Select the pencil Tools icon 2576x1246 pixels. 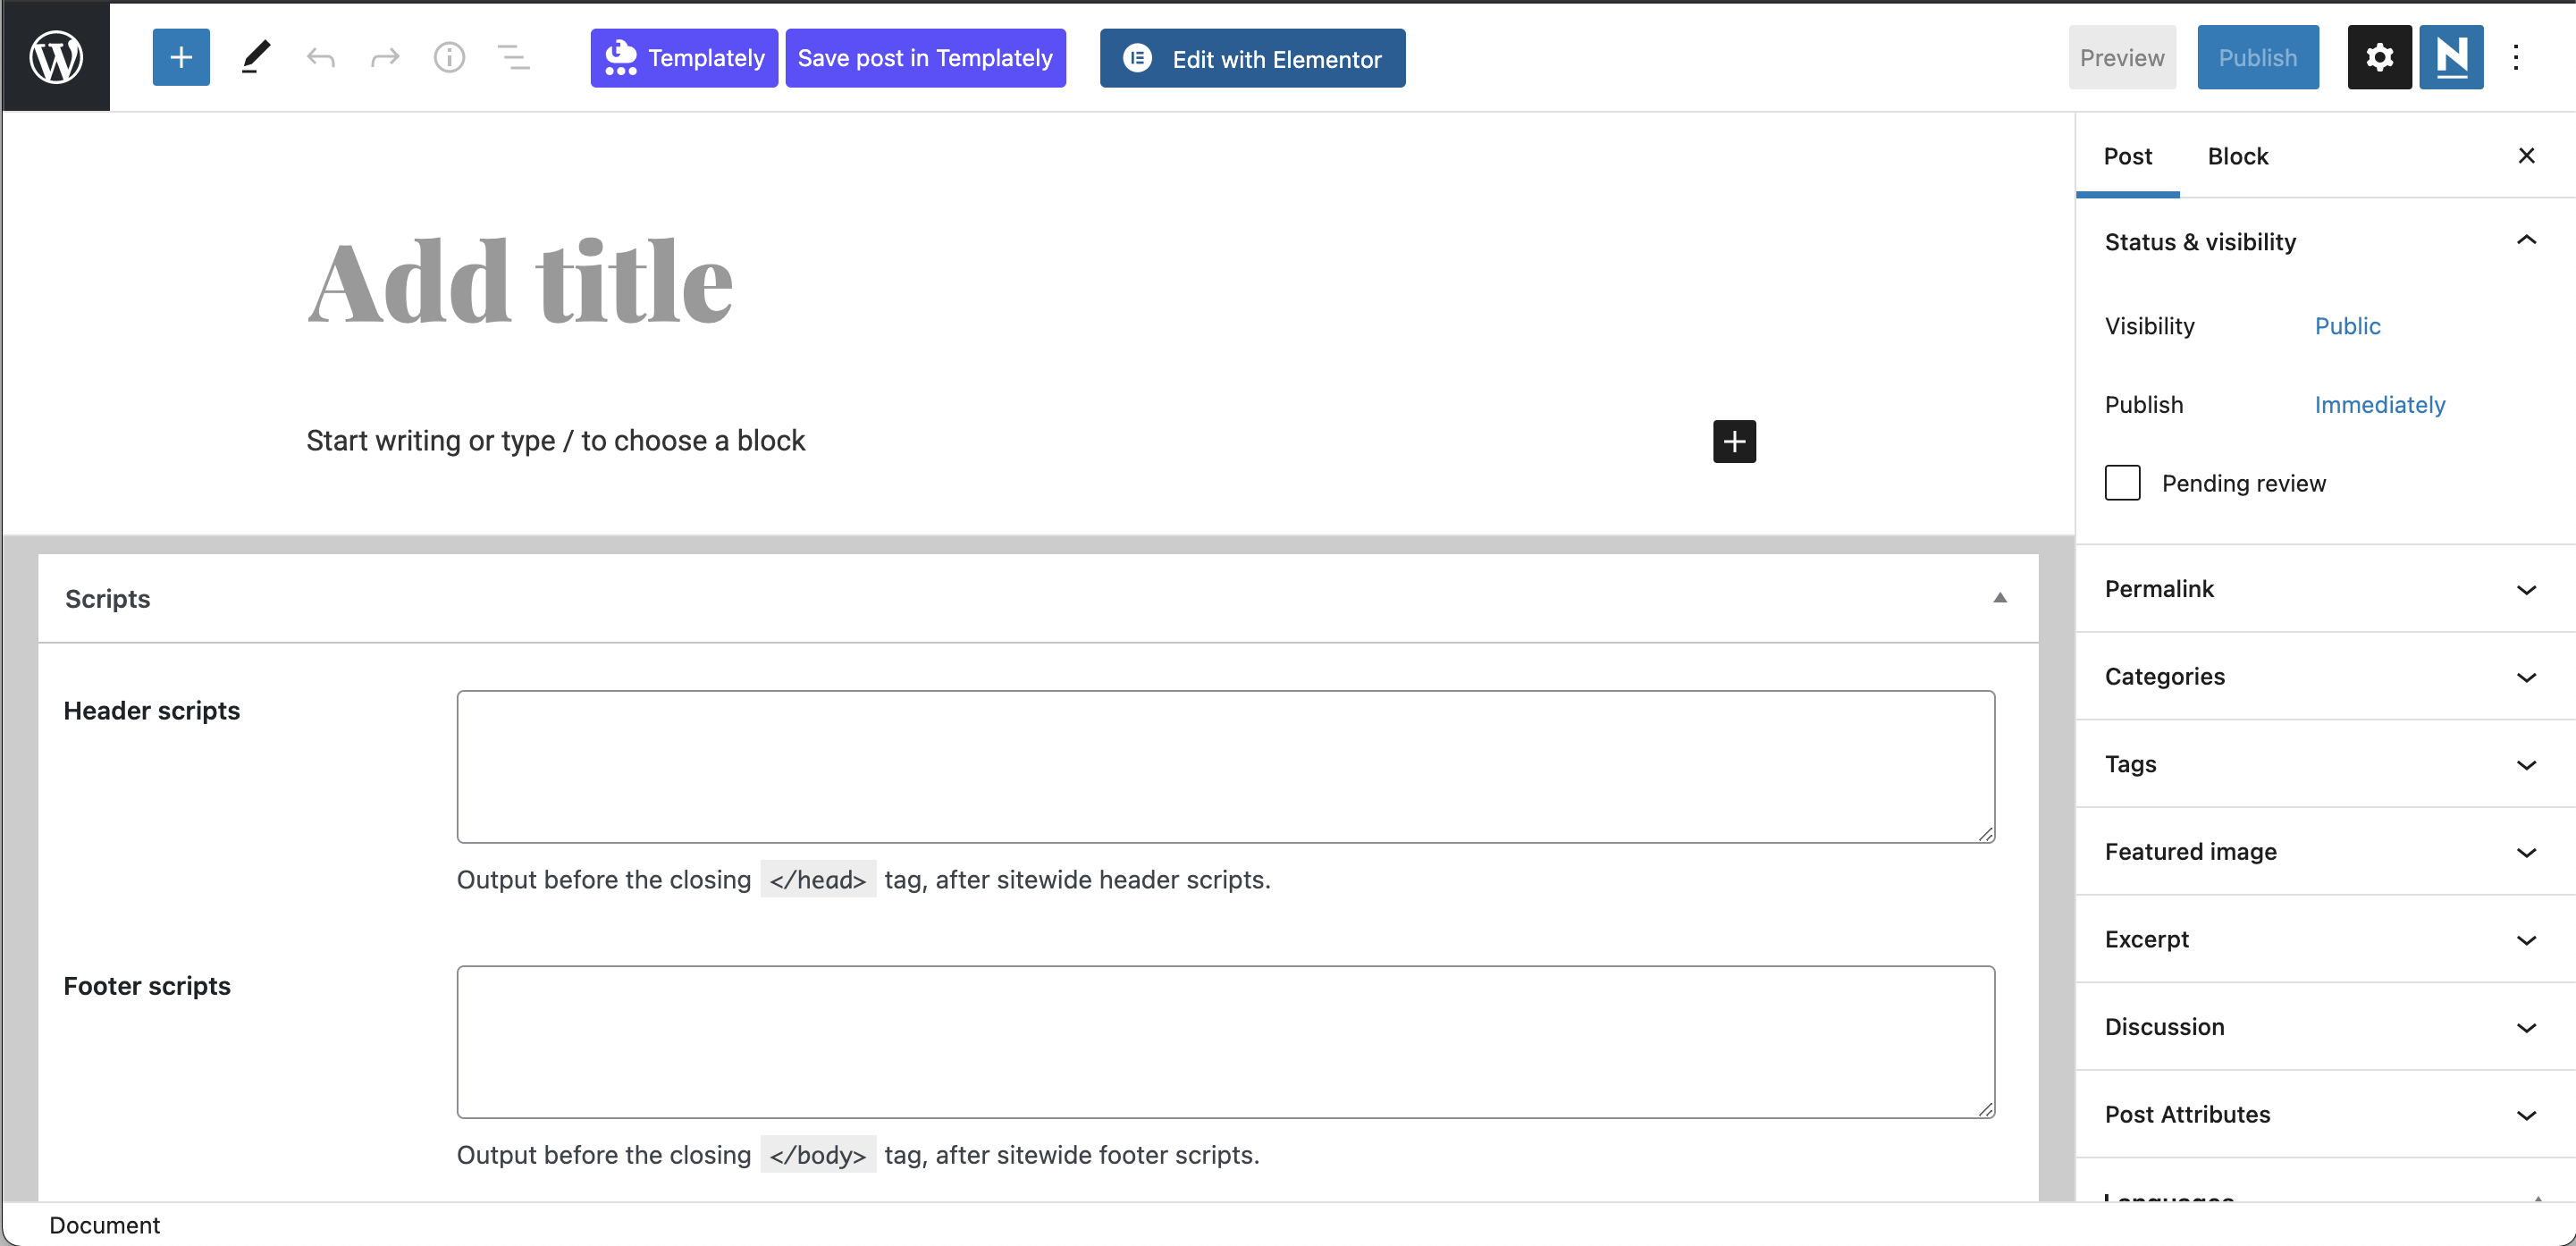coord(255,57)
